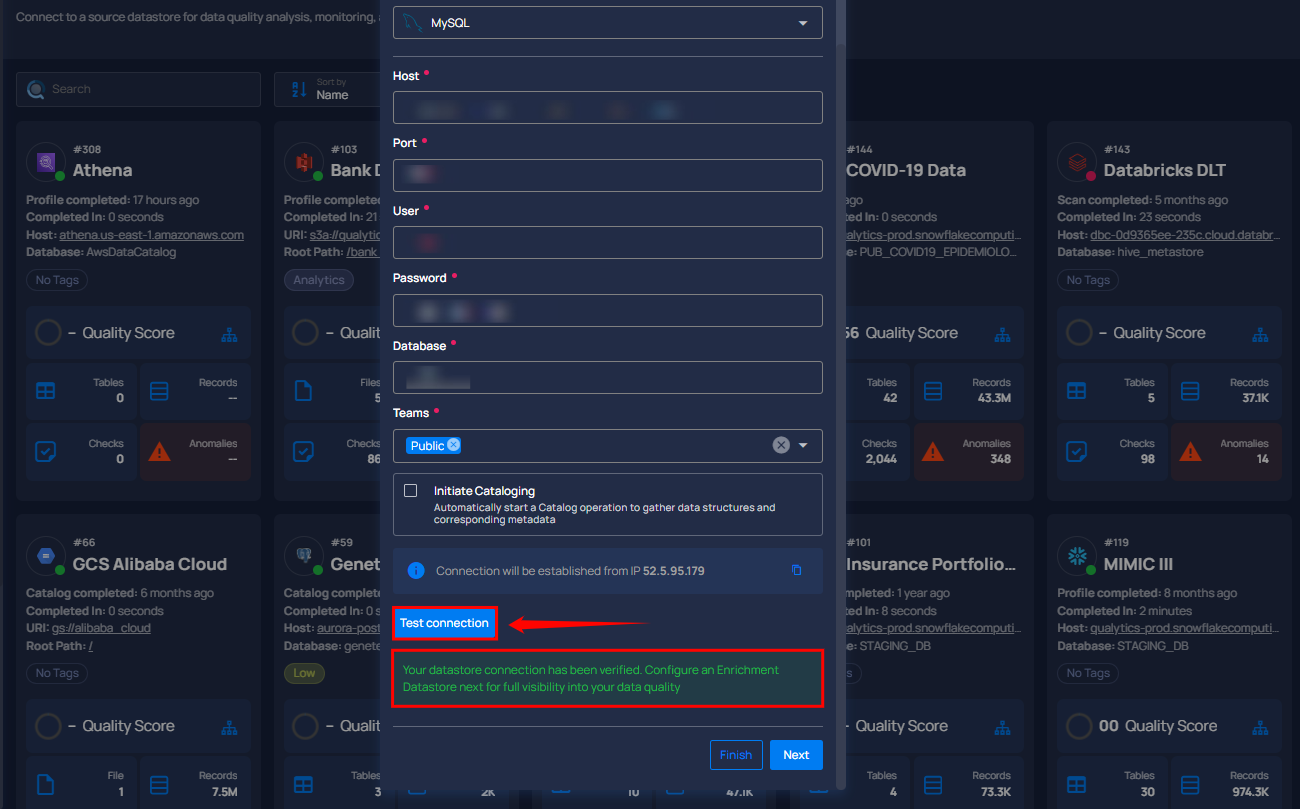Viewport: 1300px width, 809px height.
Task: Click Athena Records icon
Action: coord(160,391)
